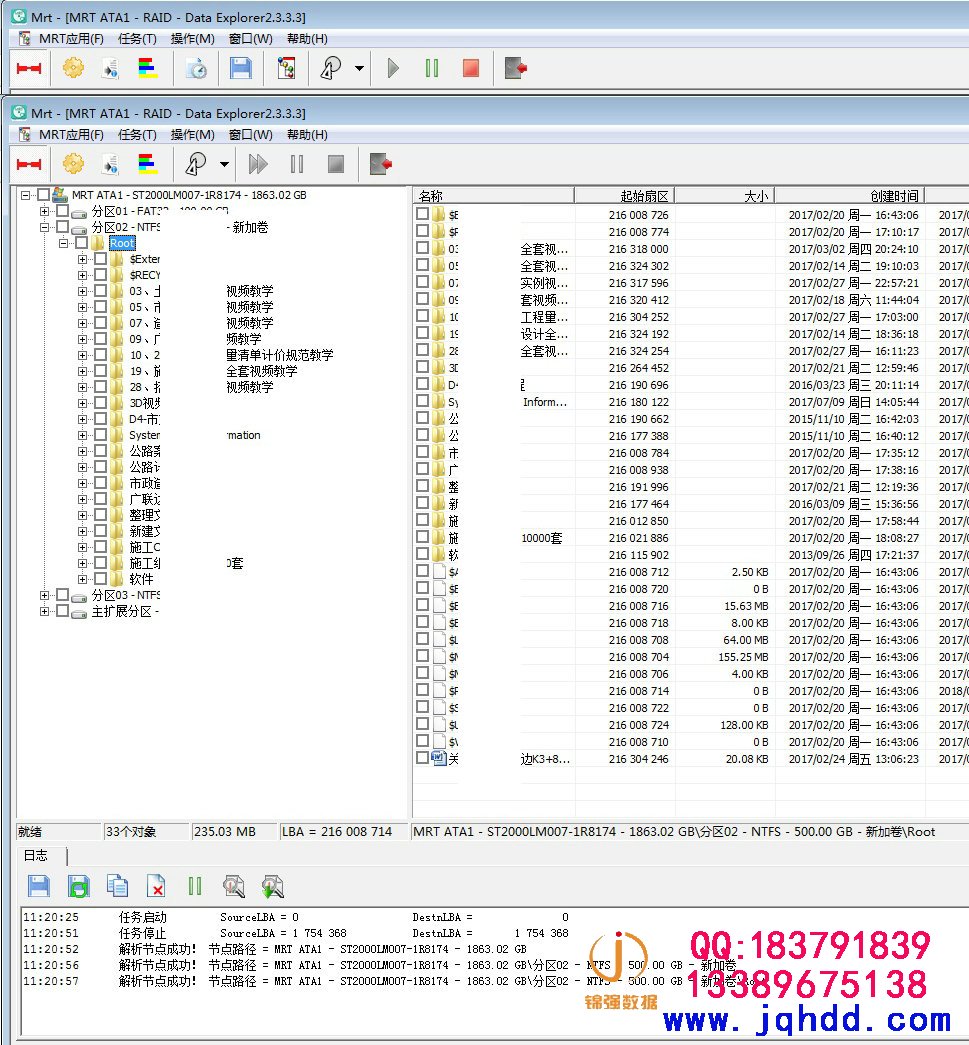Click the exit door icon in the front window toolbar
The image size is (969, 1045).
coord(381,164)
